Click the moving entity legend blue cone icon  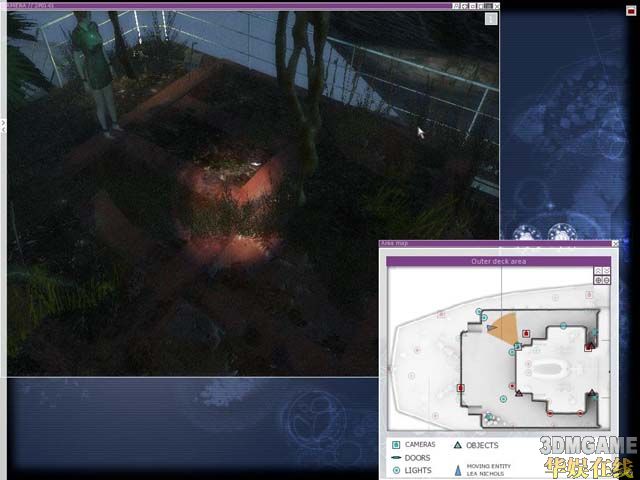click(458, 470)
